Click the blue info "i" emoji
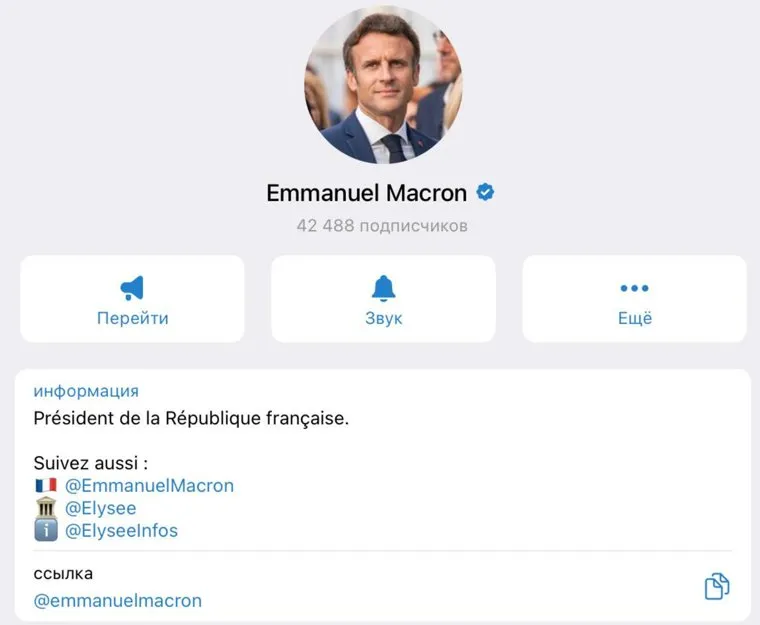Screen dimensions: 760x625 point(46,531)
